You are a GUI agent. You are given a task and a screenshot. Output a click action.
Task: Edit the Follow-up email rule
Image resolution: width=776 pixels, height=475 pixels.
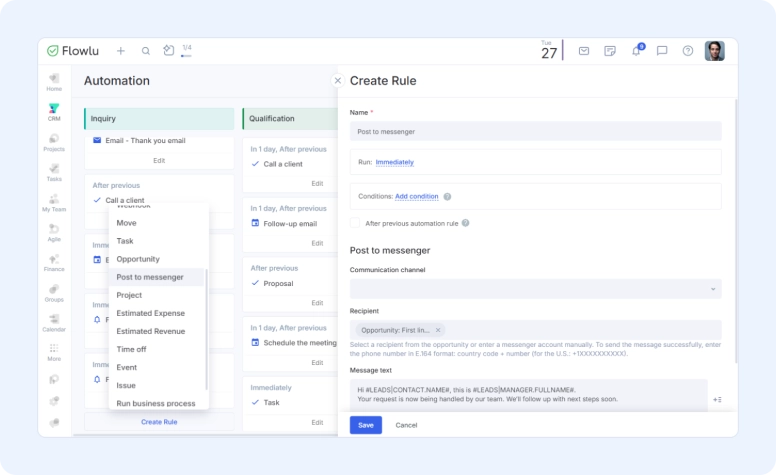click(x=317, y=243)
